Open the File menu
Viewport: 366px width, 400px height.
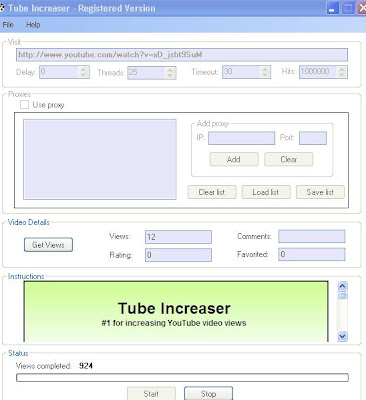pyautogui.click(x=8, y=25)
